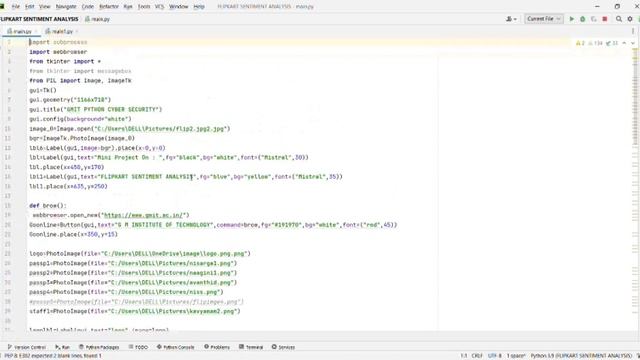Start debugging with the bug icon
The height and width of the screenshot is (360, 640).
coord(582,19)
